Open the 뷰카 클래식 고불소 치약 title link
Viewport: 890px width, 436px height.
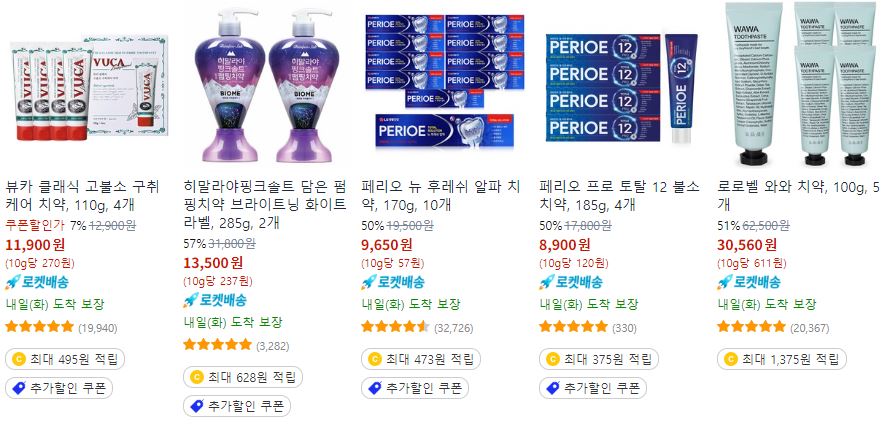click(83, 196)
